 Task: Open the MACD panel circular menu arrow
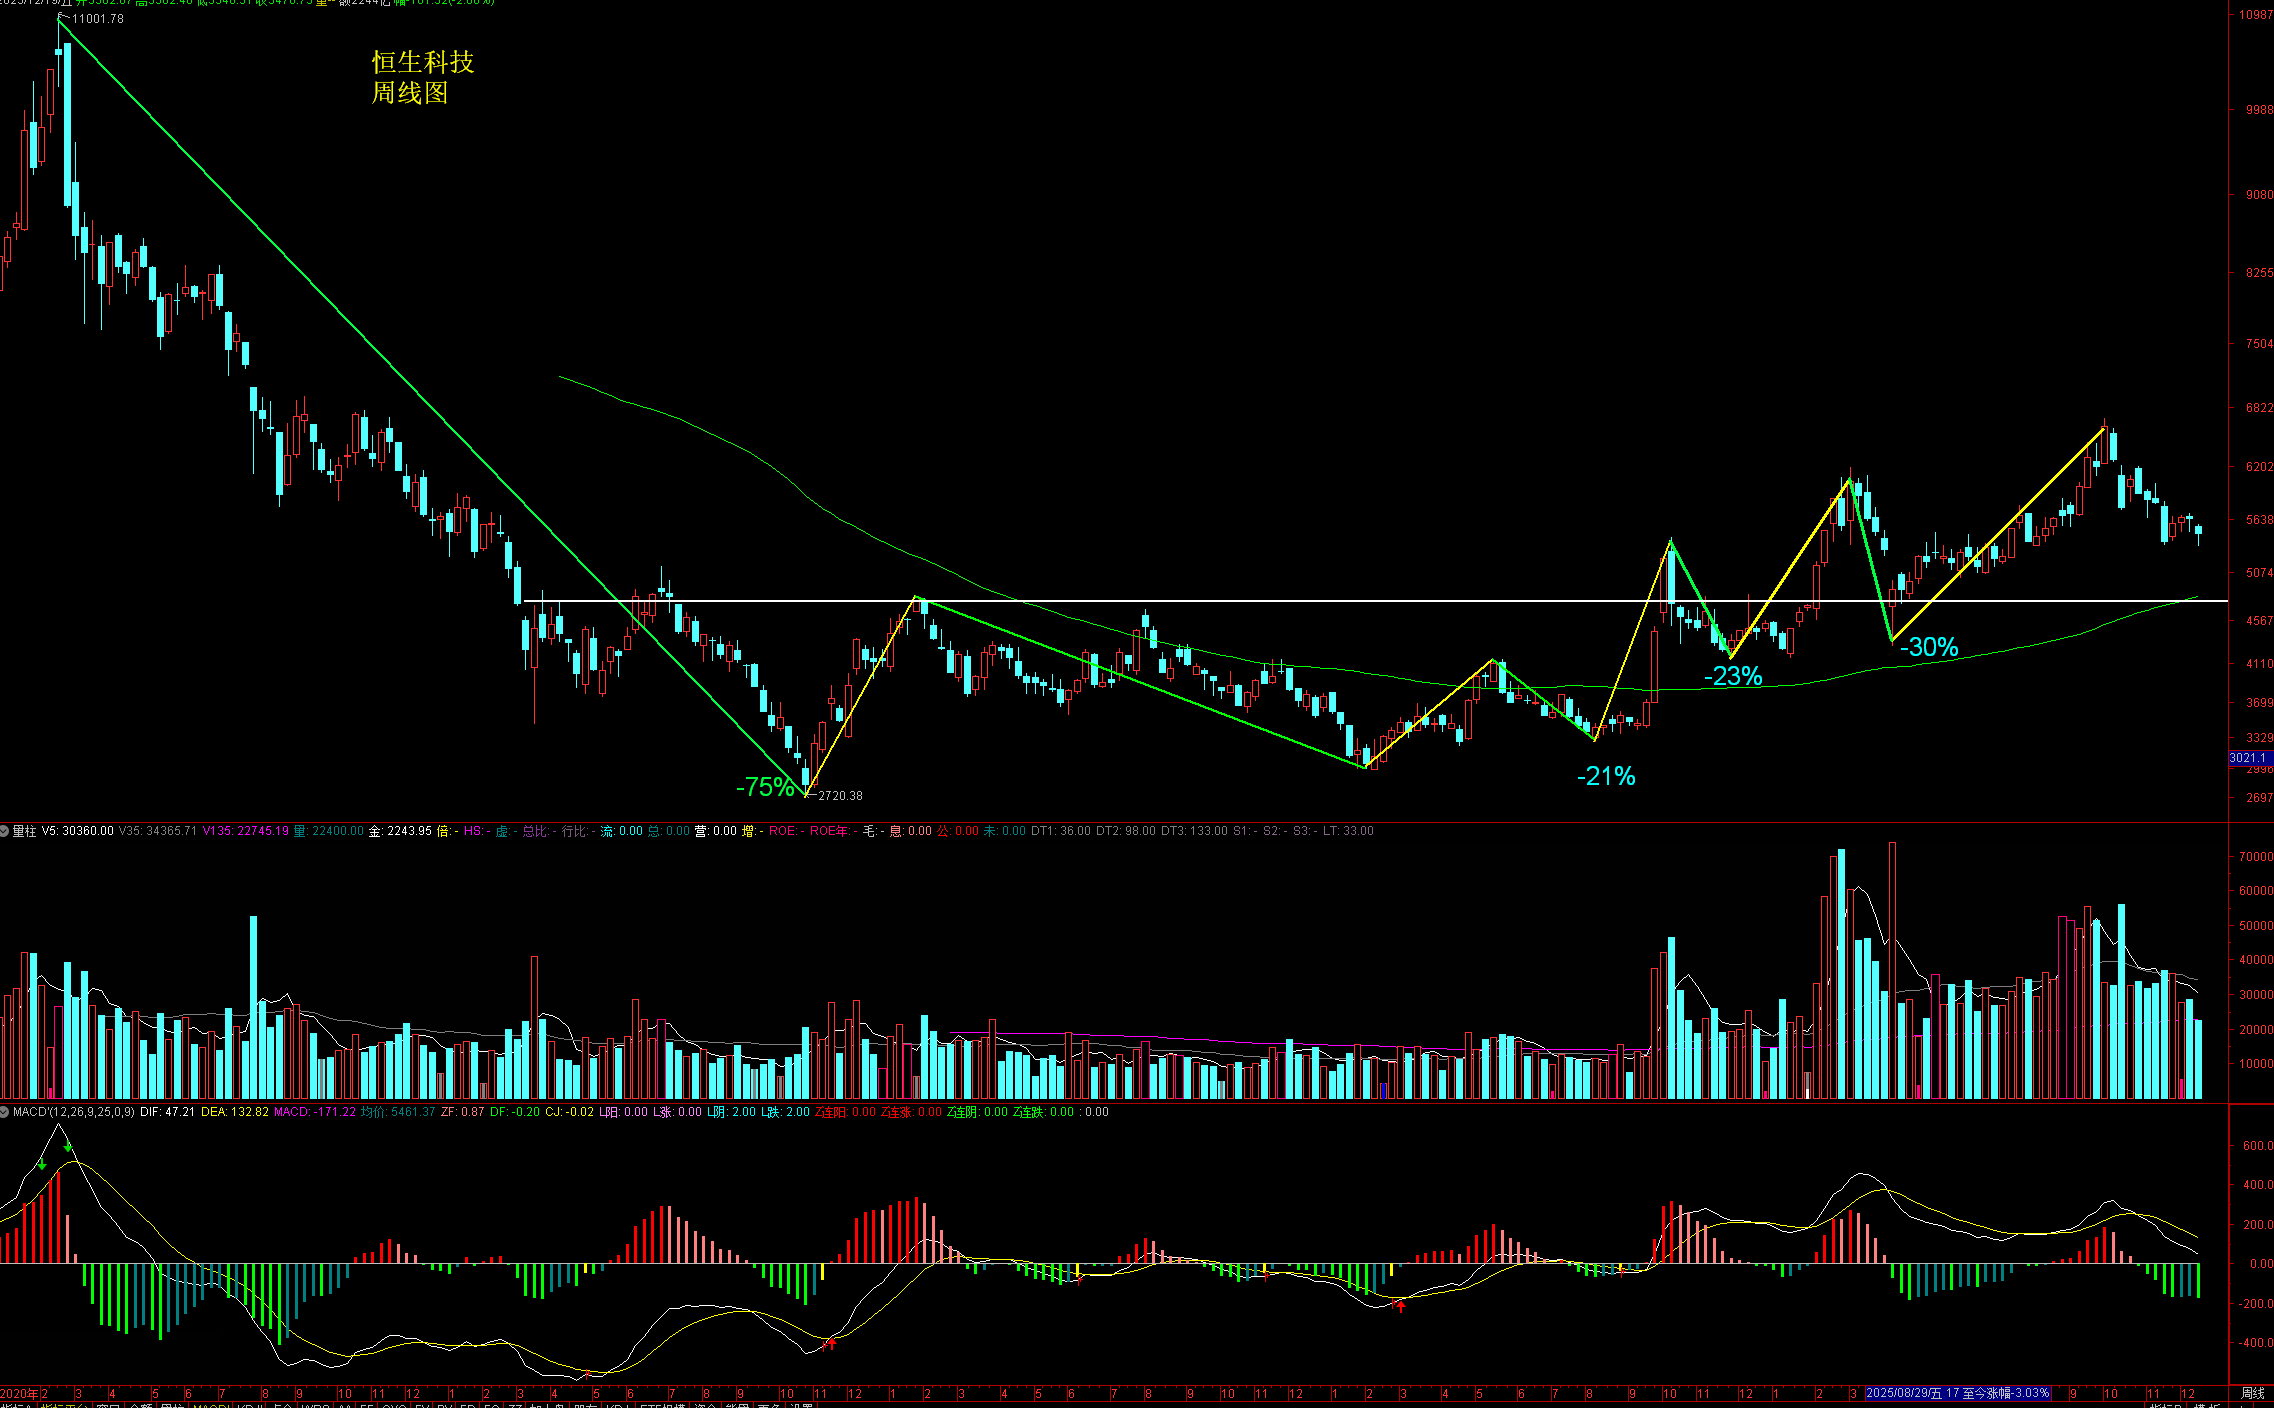pos(5,1112)
